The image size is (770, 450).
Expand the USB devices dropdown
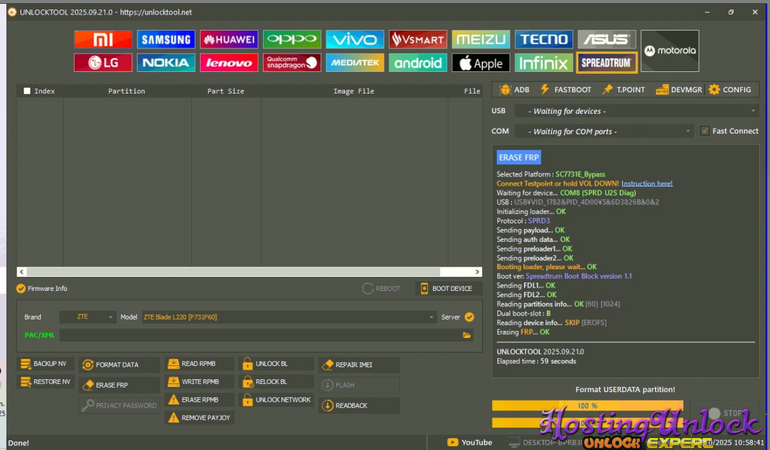tap(635, 111)
